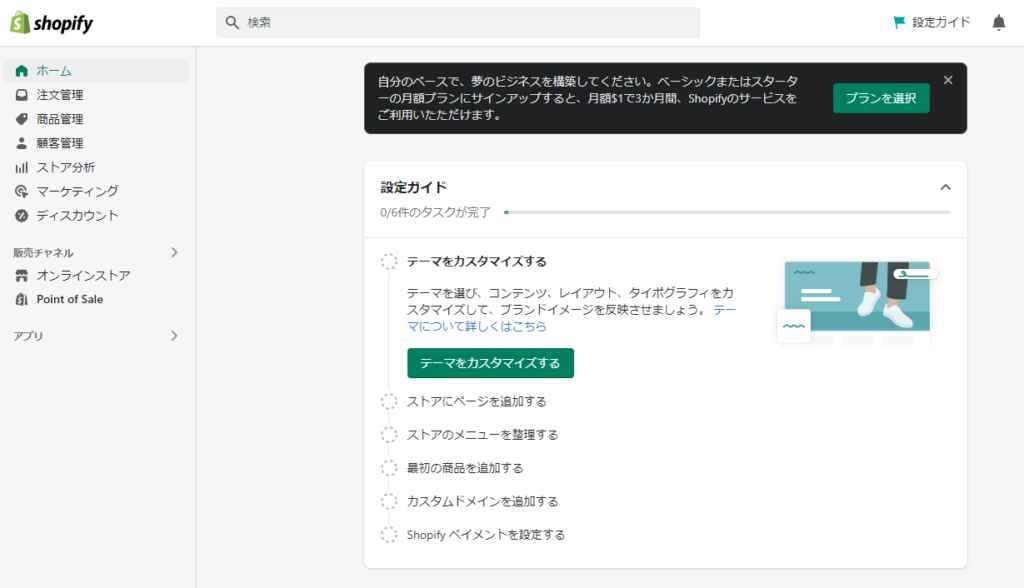
Task: Click the マーケティング megaphone icon
Action: (x=22, y=191)
